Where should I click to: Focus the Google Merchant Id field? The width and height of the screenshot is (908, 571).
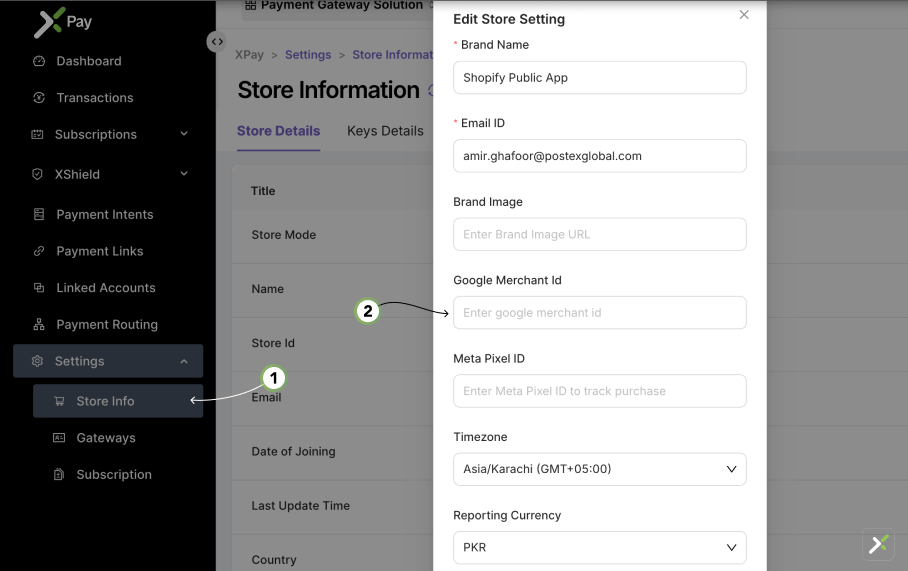tap(599, 313)
